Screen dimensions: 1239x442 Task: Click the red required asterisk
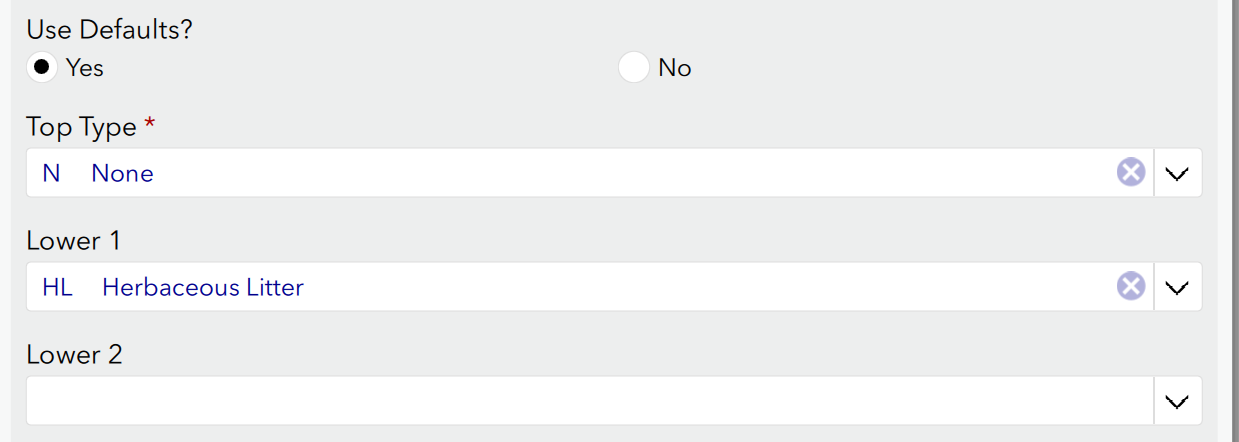(x=150, y=125)
